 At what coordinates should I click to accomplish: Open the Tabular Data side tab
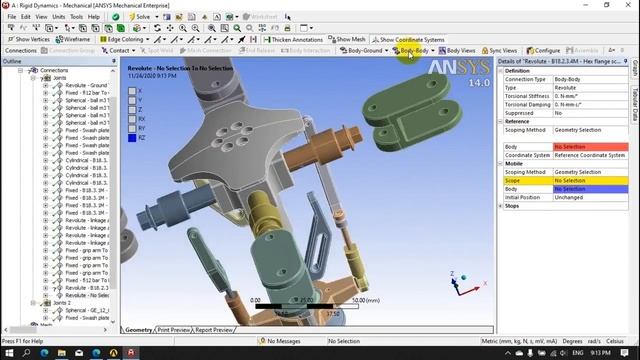[x=635, y=104]
